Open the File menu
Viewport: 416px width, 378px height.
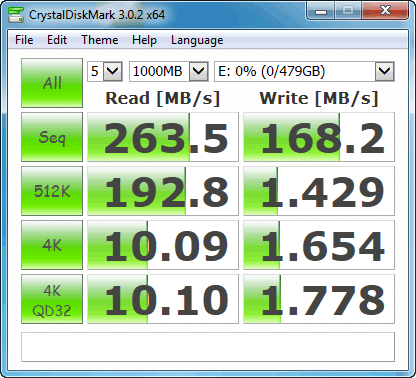24,40
